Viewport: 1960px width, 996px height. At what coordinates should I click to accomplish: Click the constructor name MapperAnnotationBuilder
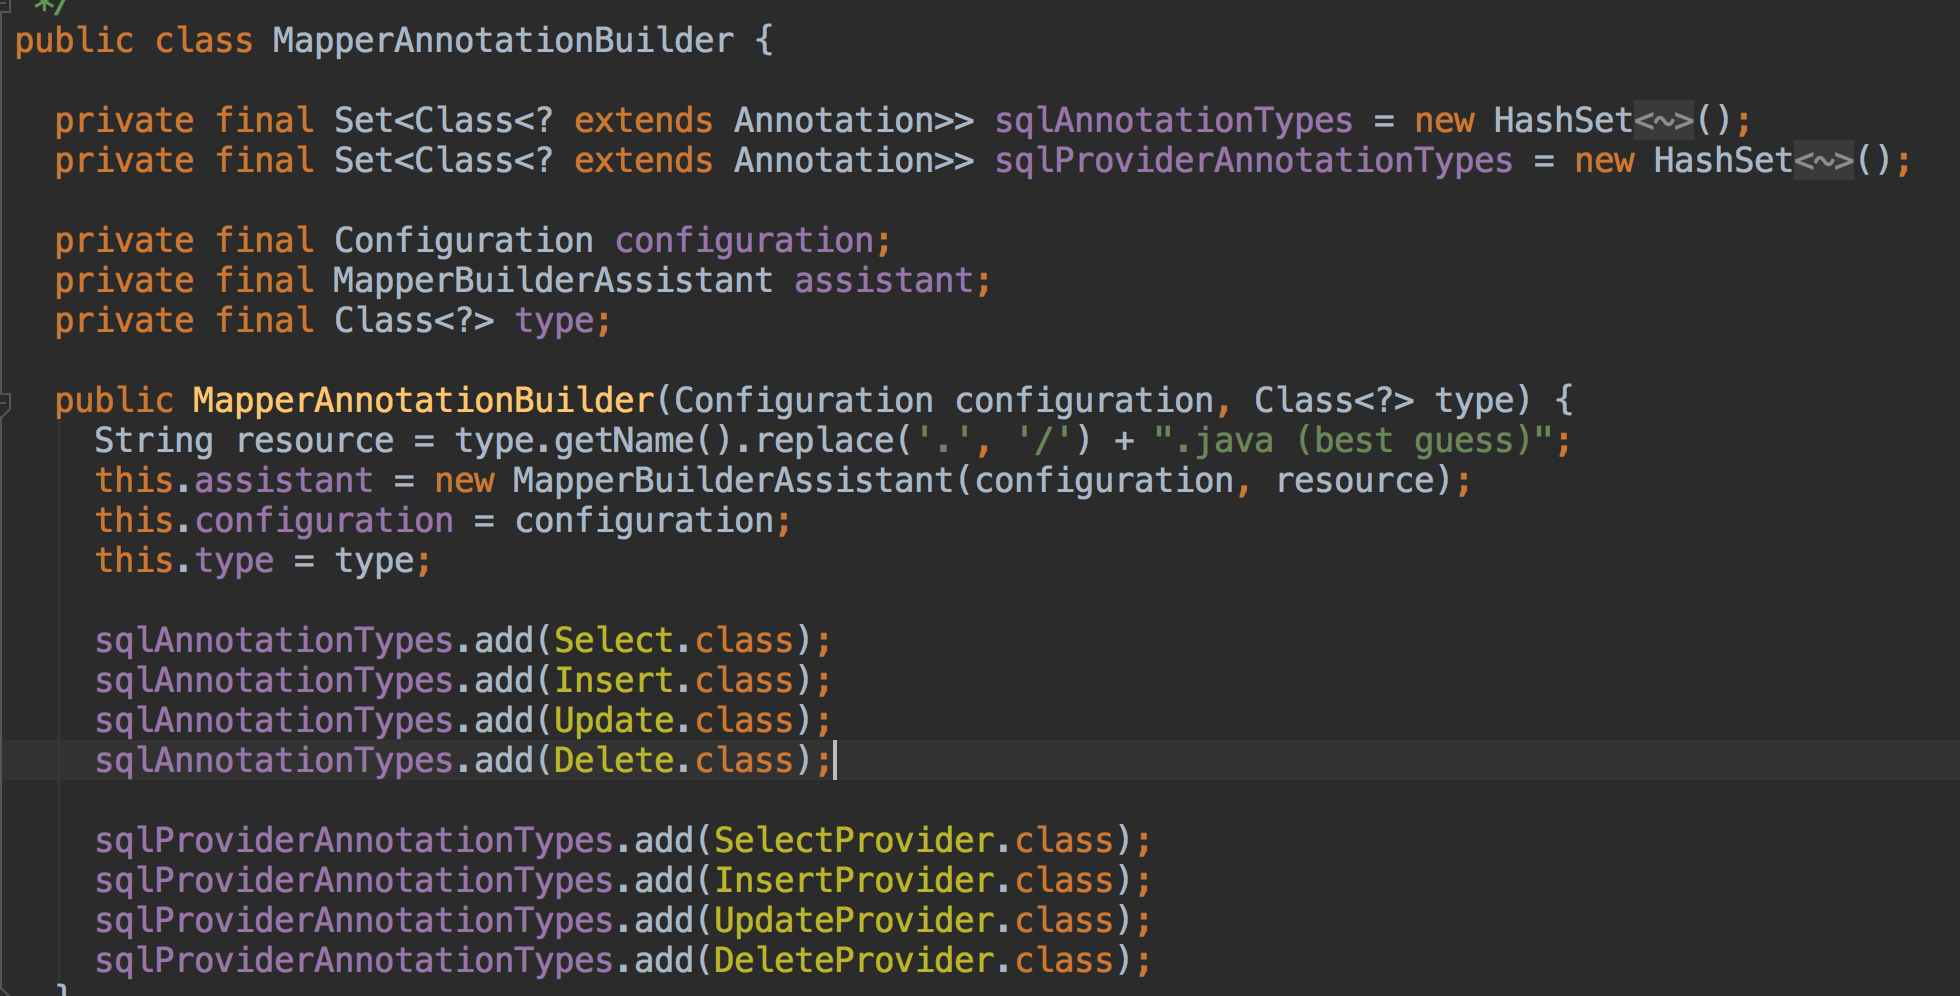tap(423, 401)
